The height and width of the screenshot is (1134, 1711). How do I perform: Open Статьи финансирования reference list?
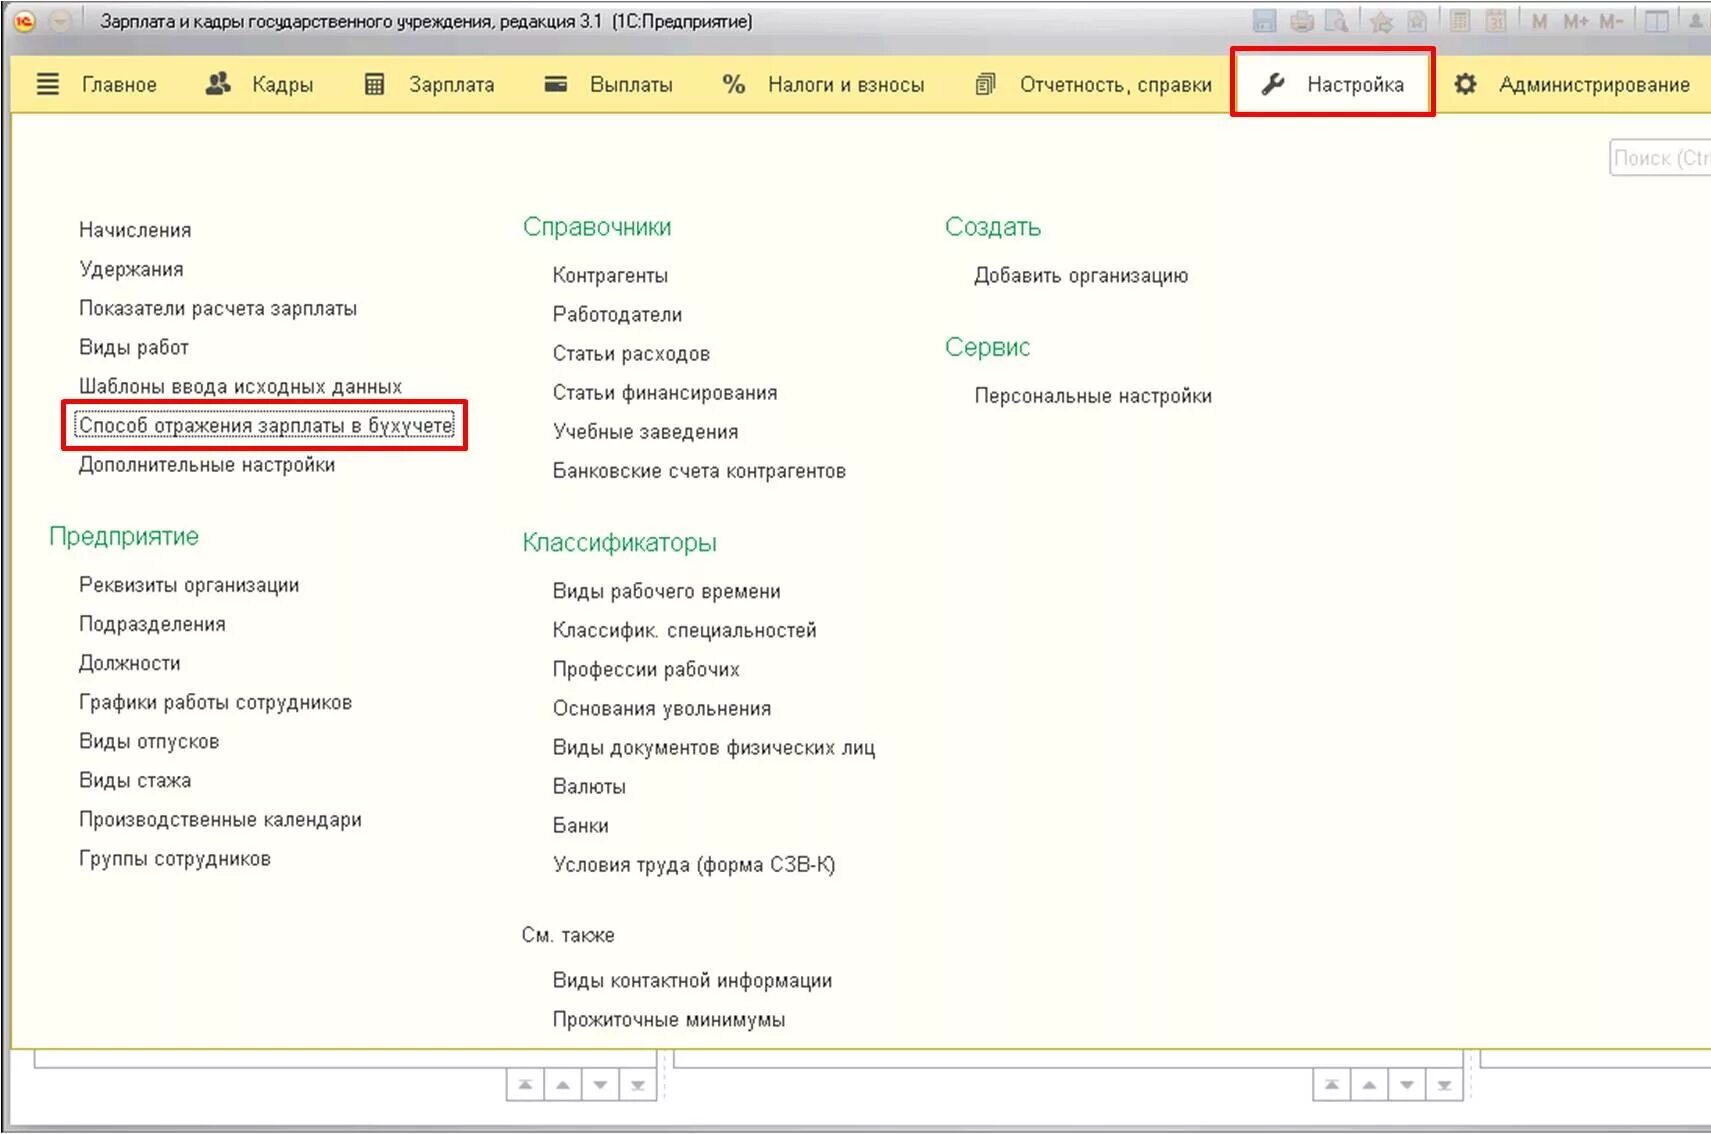(665, 392)
